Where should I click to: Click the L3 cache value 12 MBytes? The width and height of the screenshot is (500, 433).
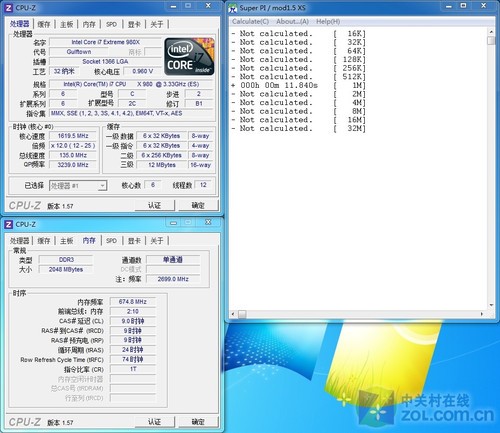point(162,165)
